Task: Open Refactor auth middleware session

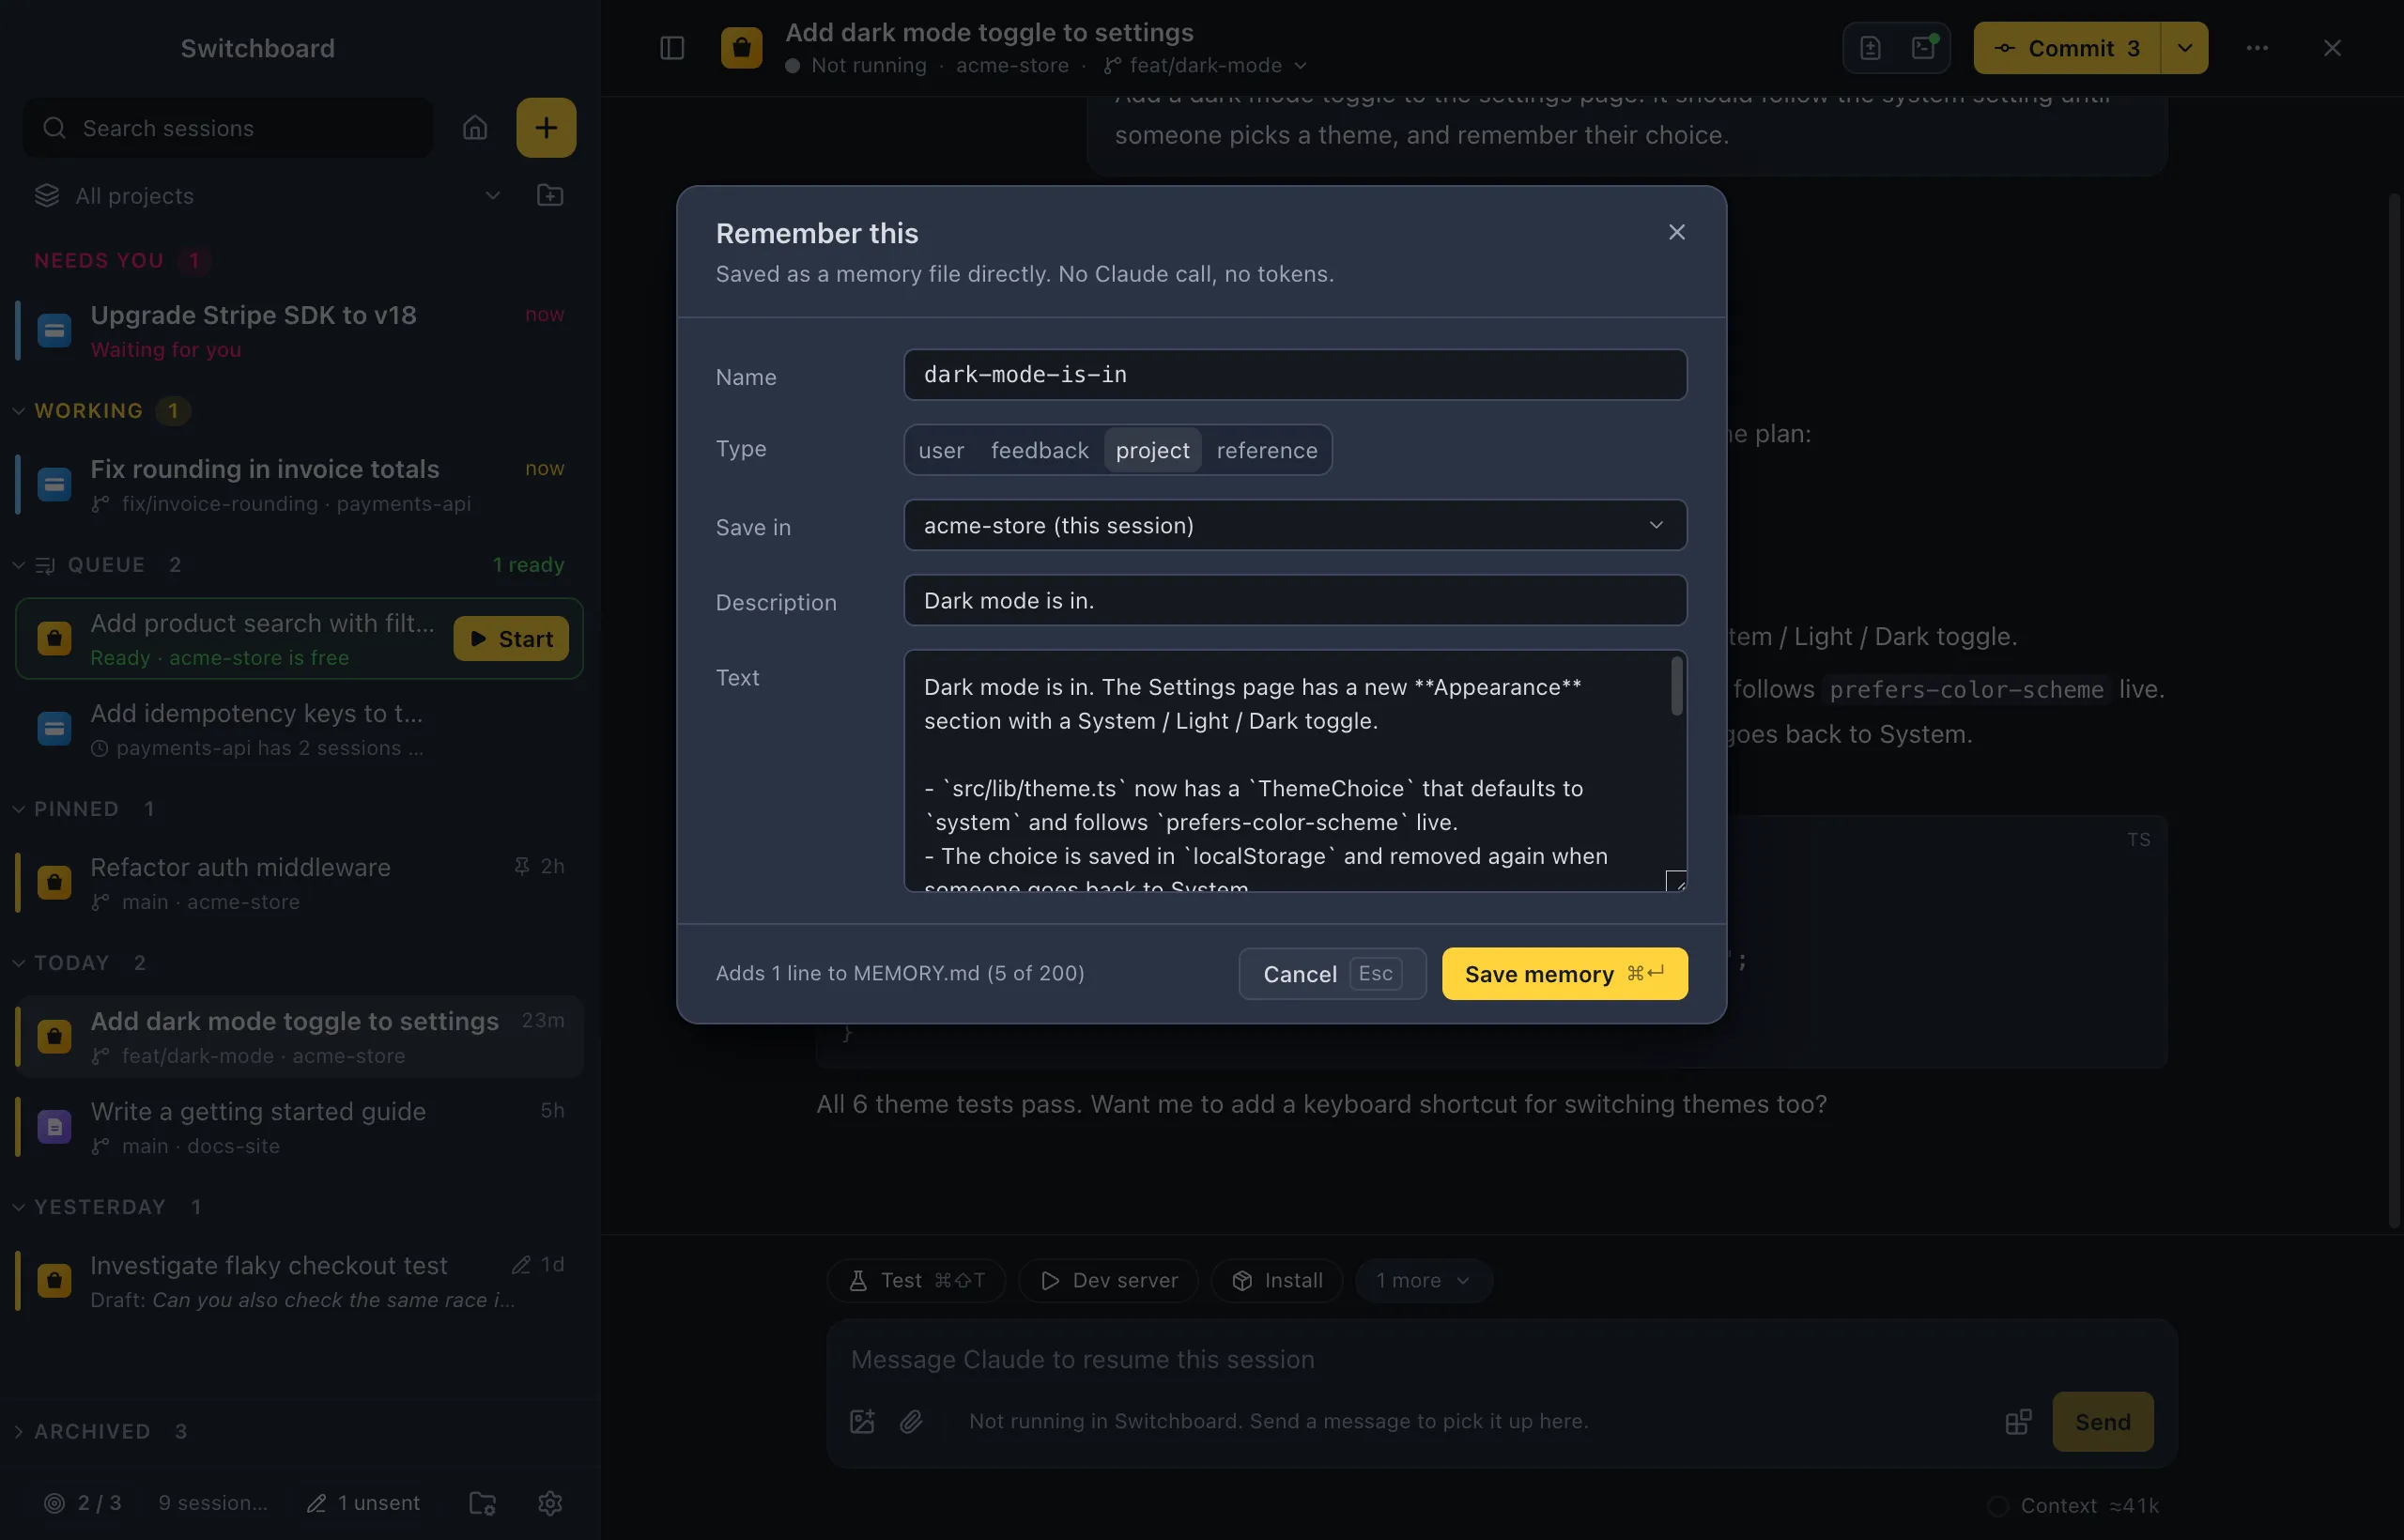Action: click(x=298, y=883)
